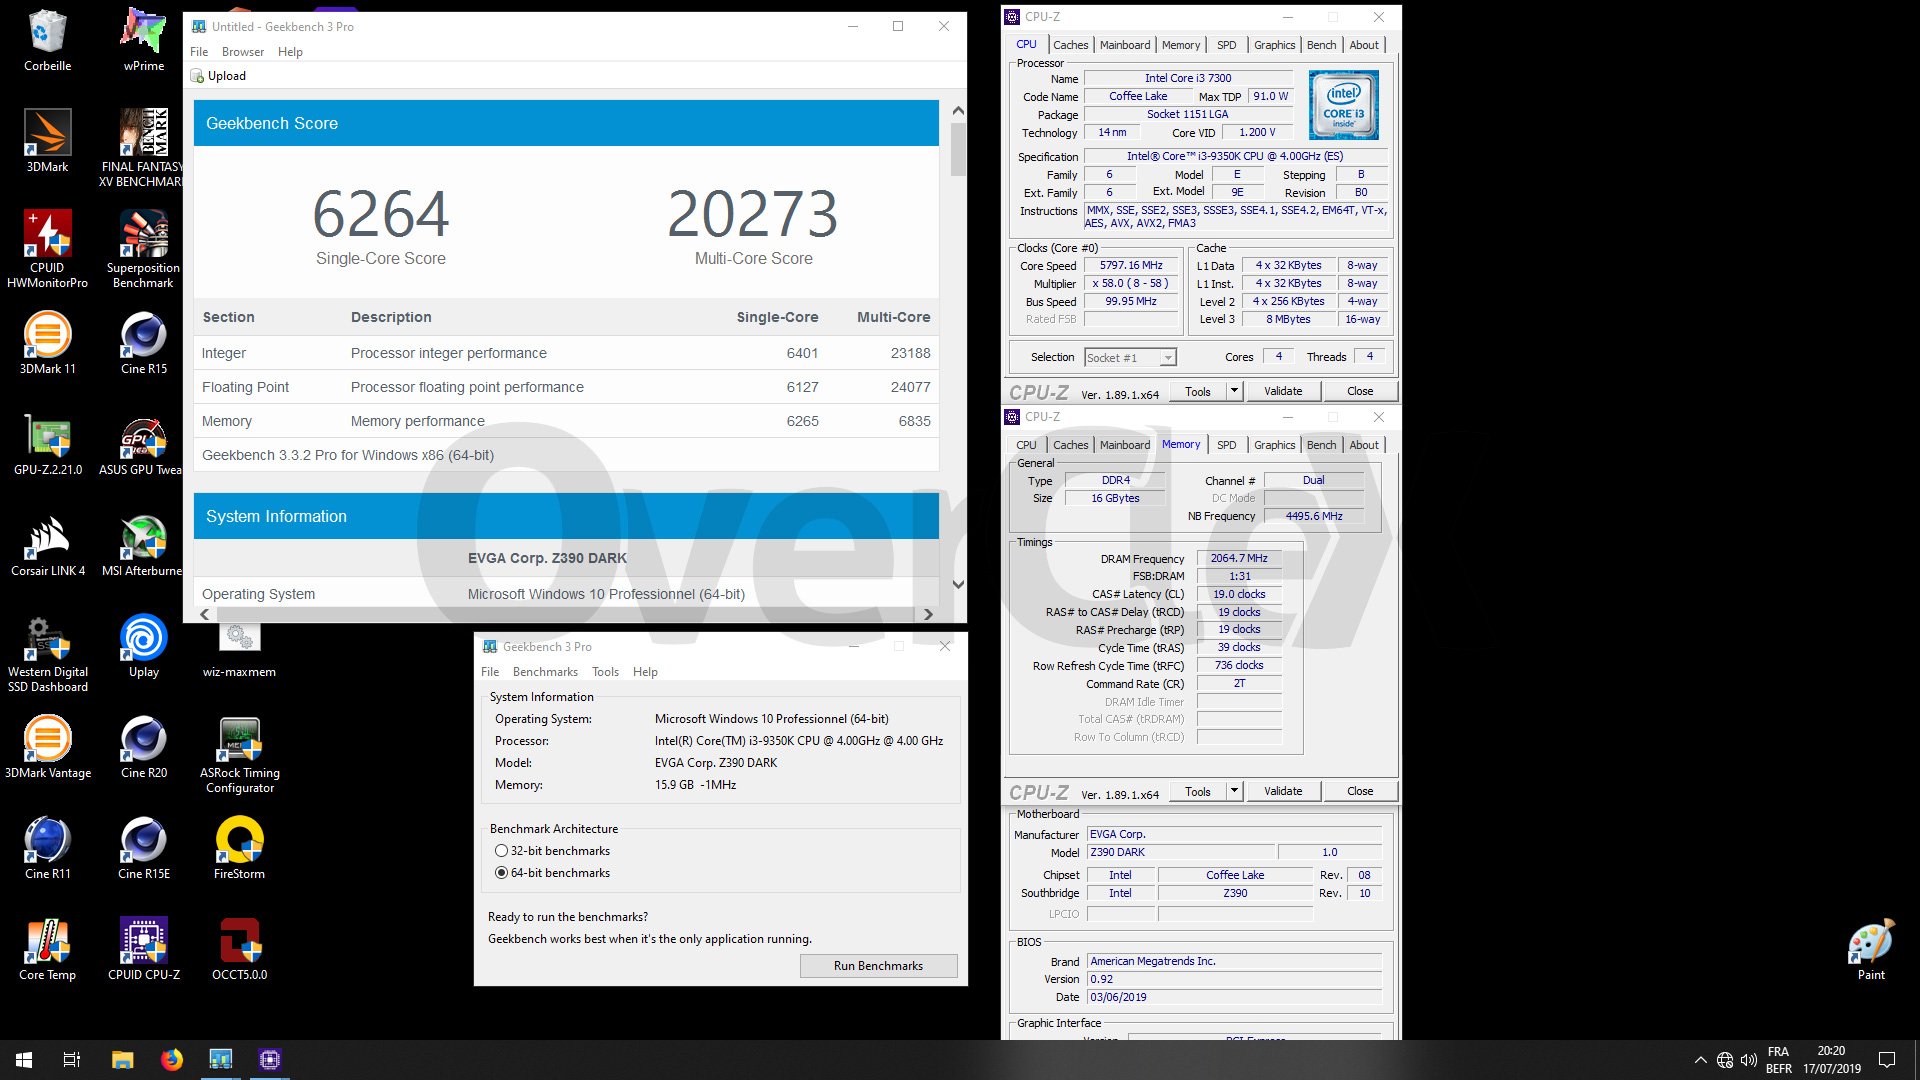
Task: Launch ASRock Timing Configurator
Action: [239, 754]
